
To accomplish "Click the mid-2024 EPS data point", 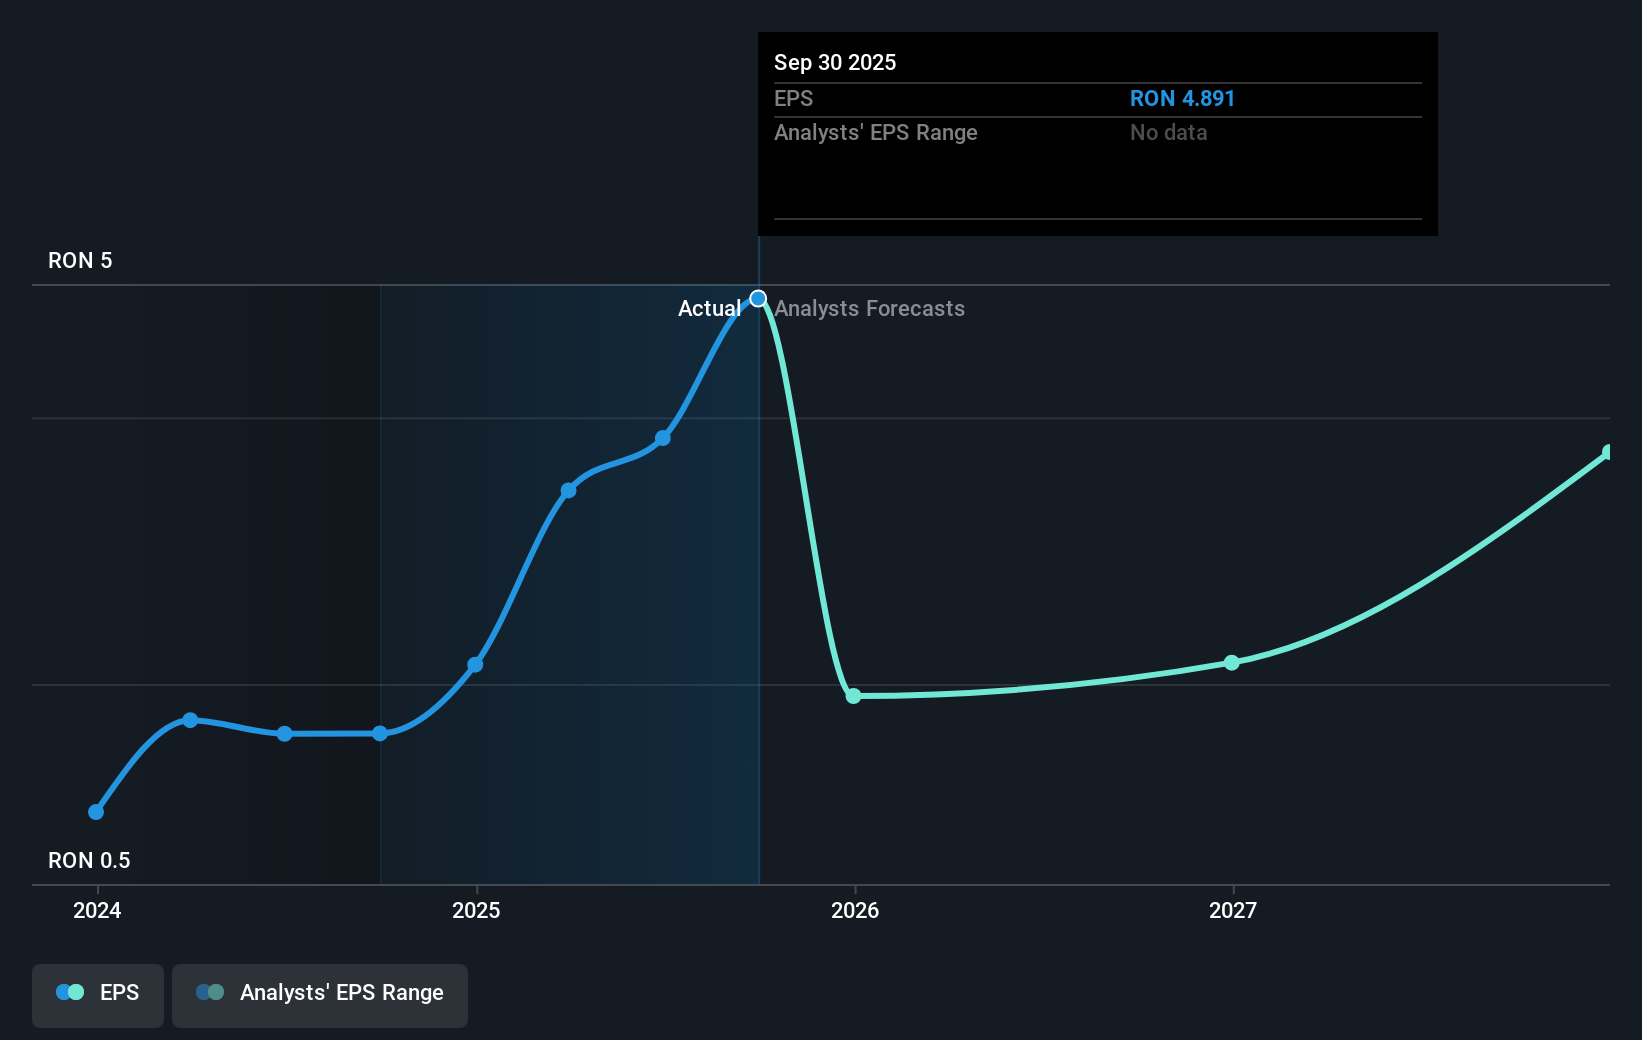I will click(285, 734).
